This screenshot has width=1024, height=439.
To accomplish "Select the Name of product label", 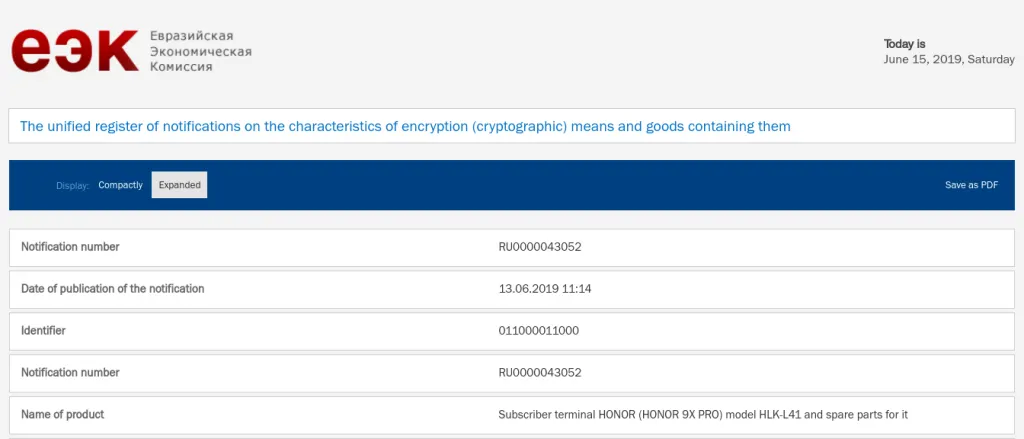I will (x=62, y=414).
